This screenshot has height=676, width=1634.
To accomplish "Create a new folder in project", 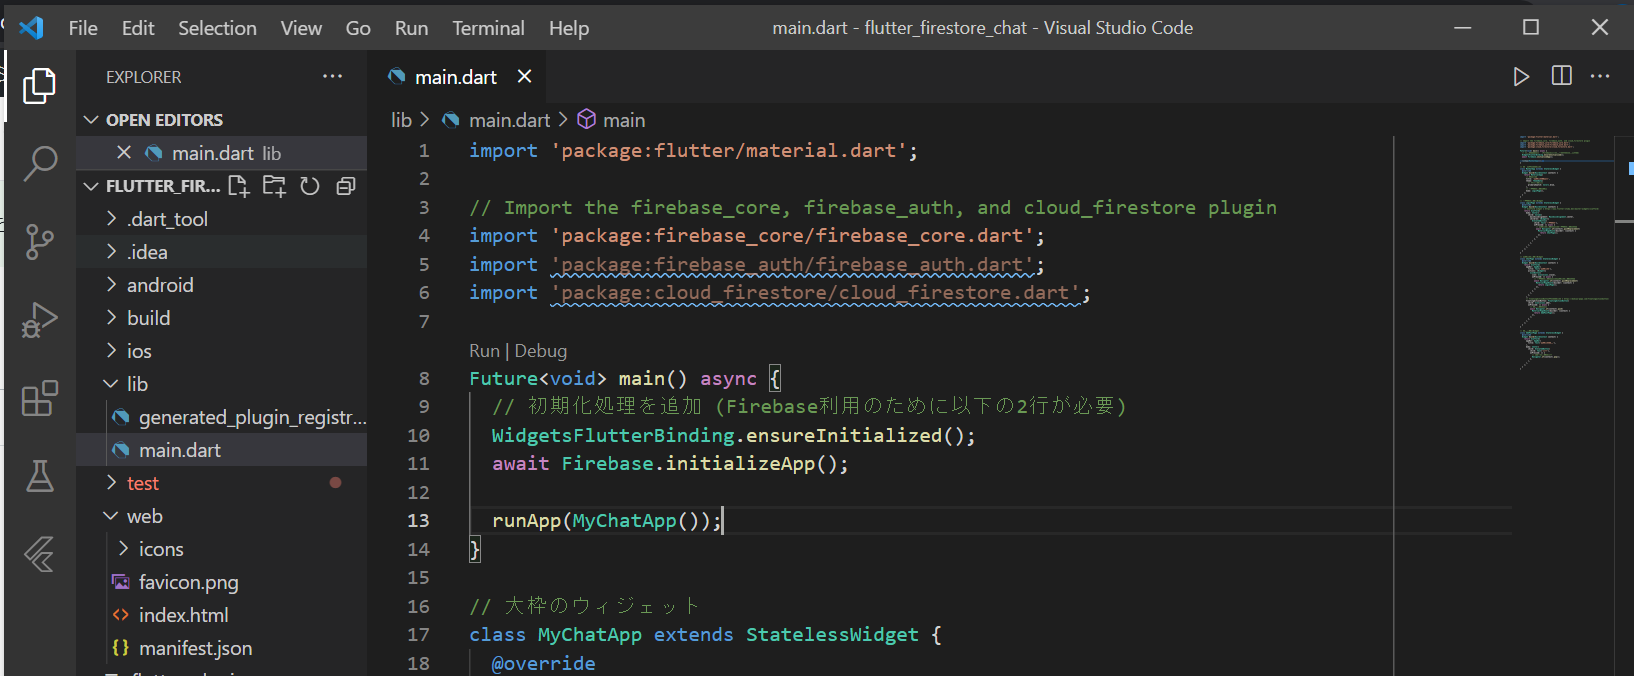I will click(274, 186).
